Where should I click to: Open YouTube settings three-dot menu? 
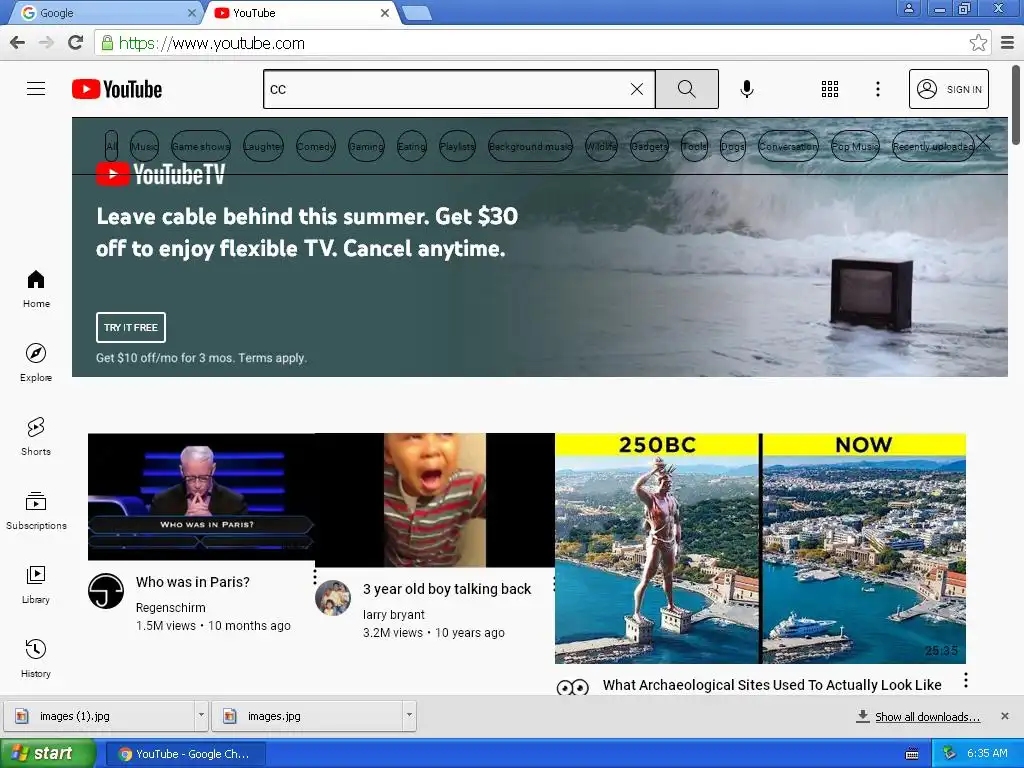click(878, 89)
